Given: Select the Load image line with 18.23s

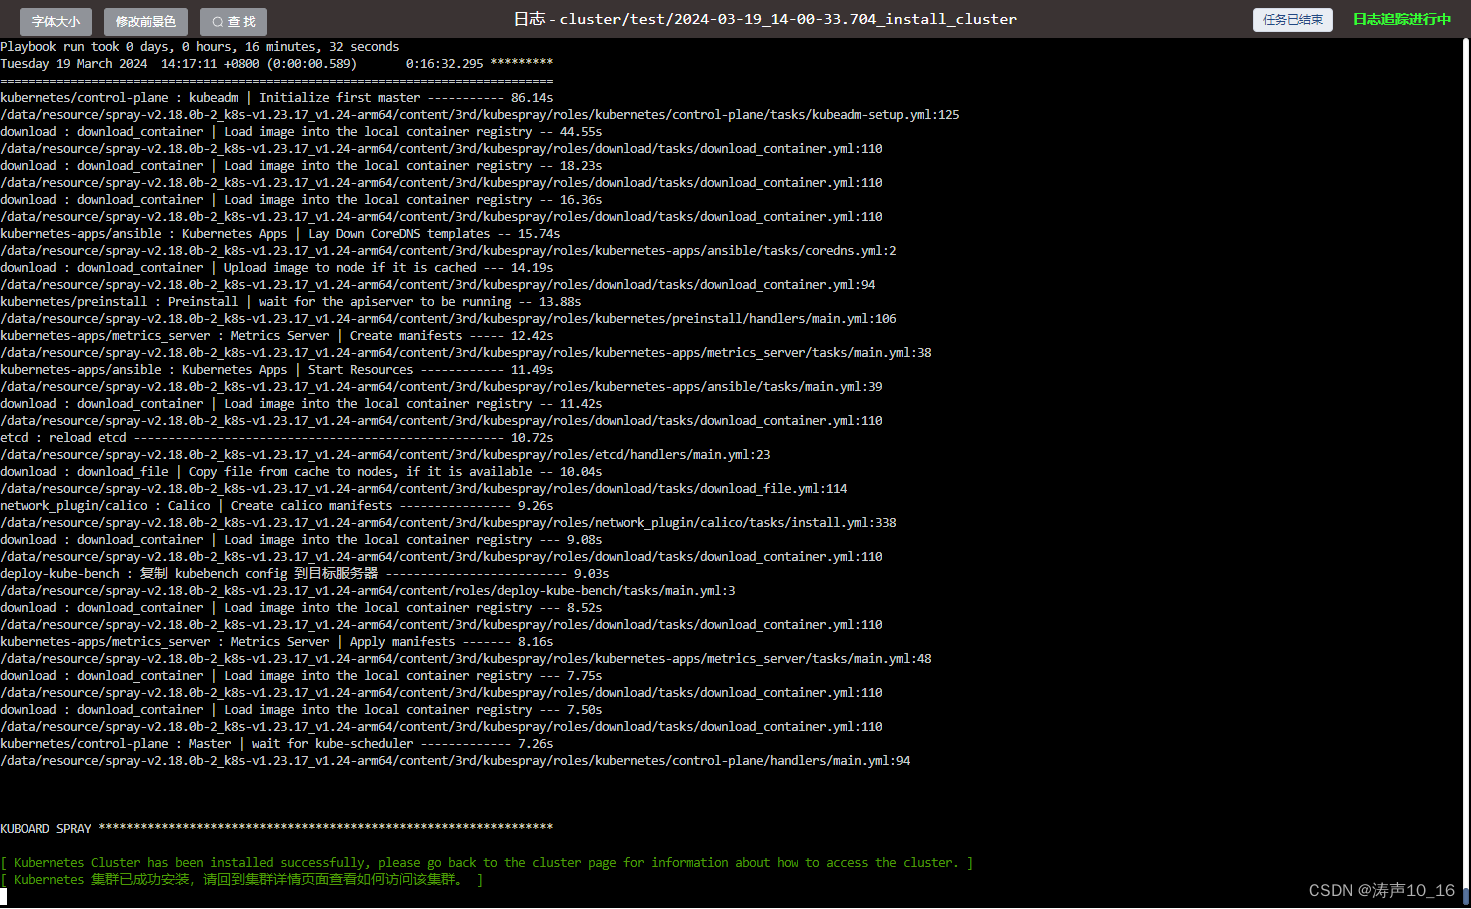Looking at the screenshot, I should click(301, 166).
